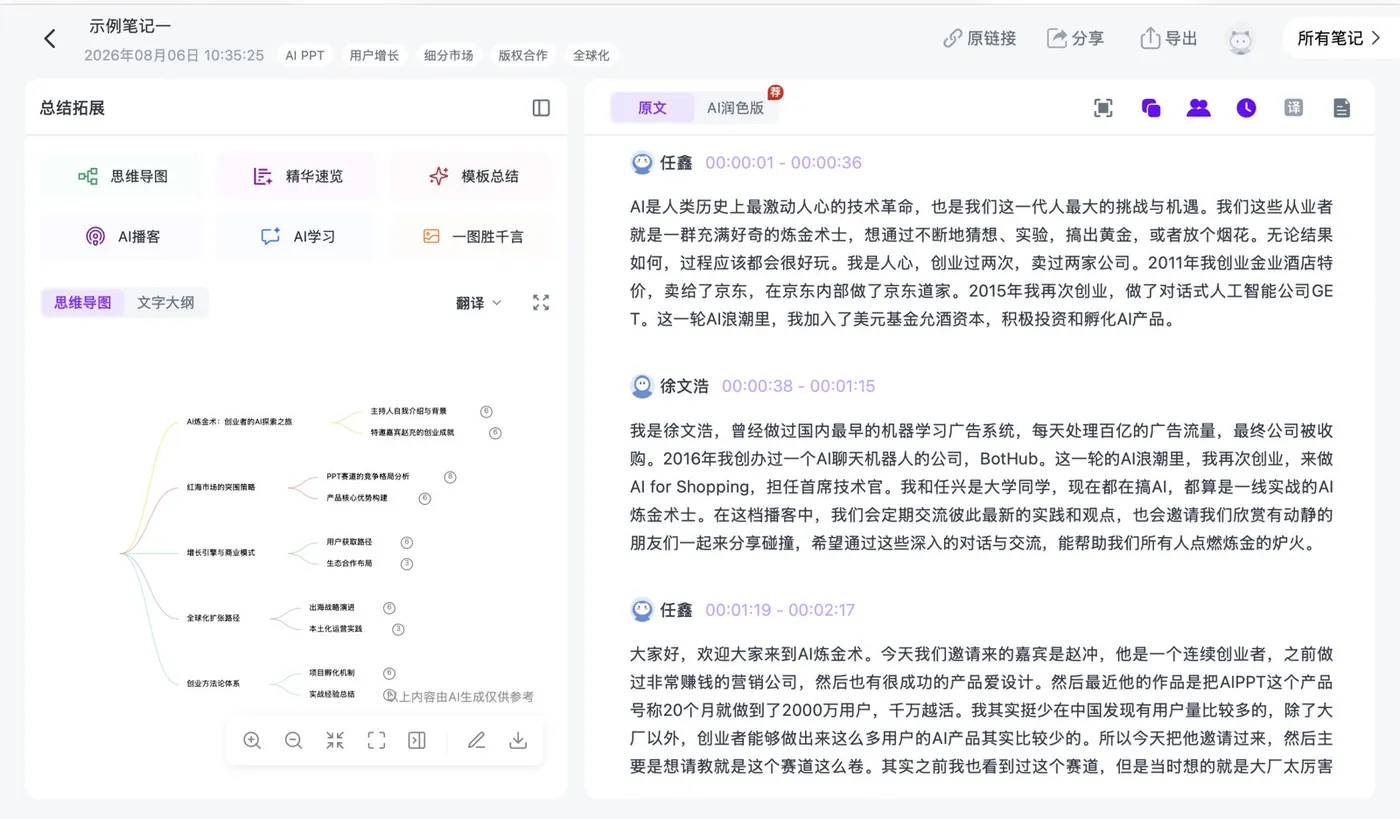This screenshot has width=1400, height=819.
Task: Click the focus-mode frame icon in transcript toolbar
Action: (1103, 108)
